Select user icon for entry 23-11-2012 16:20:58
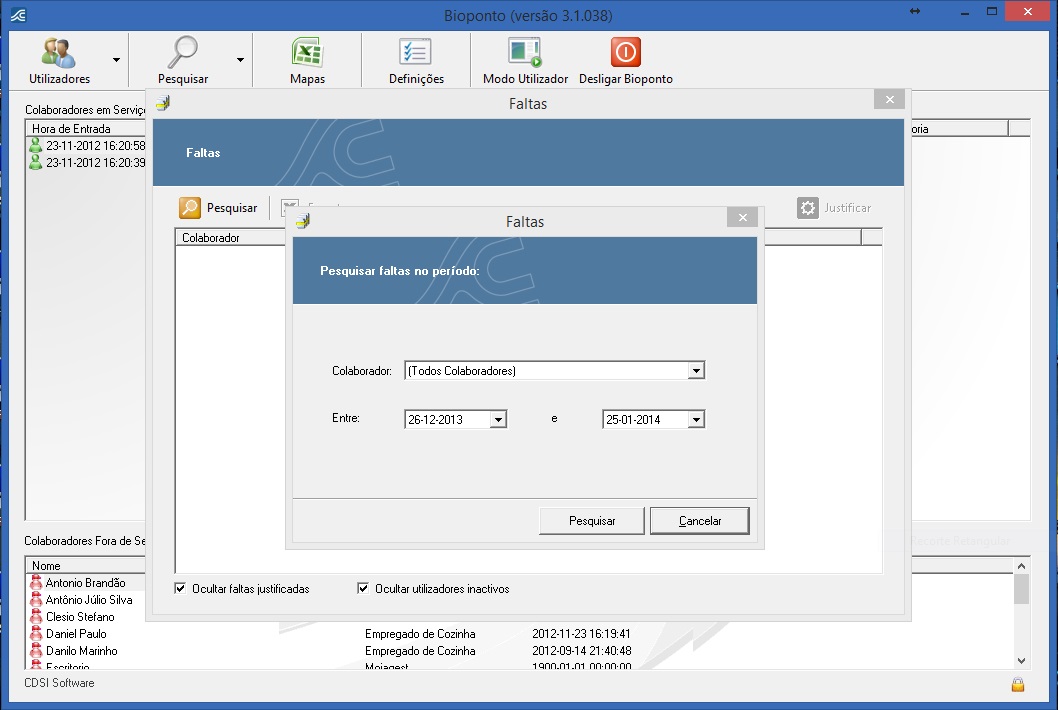The height and width of the screenshot is (710, 1058). (36, 145)
